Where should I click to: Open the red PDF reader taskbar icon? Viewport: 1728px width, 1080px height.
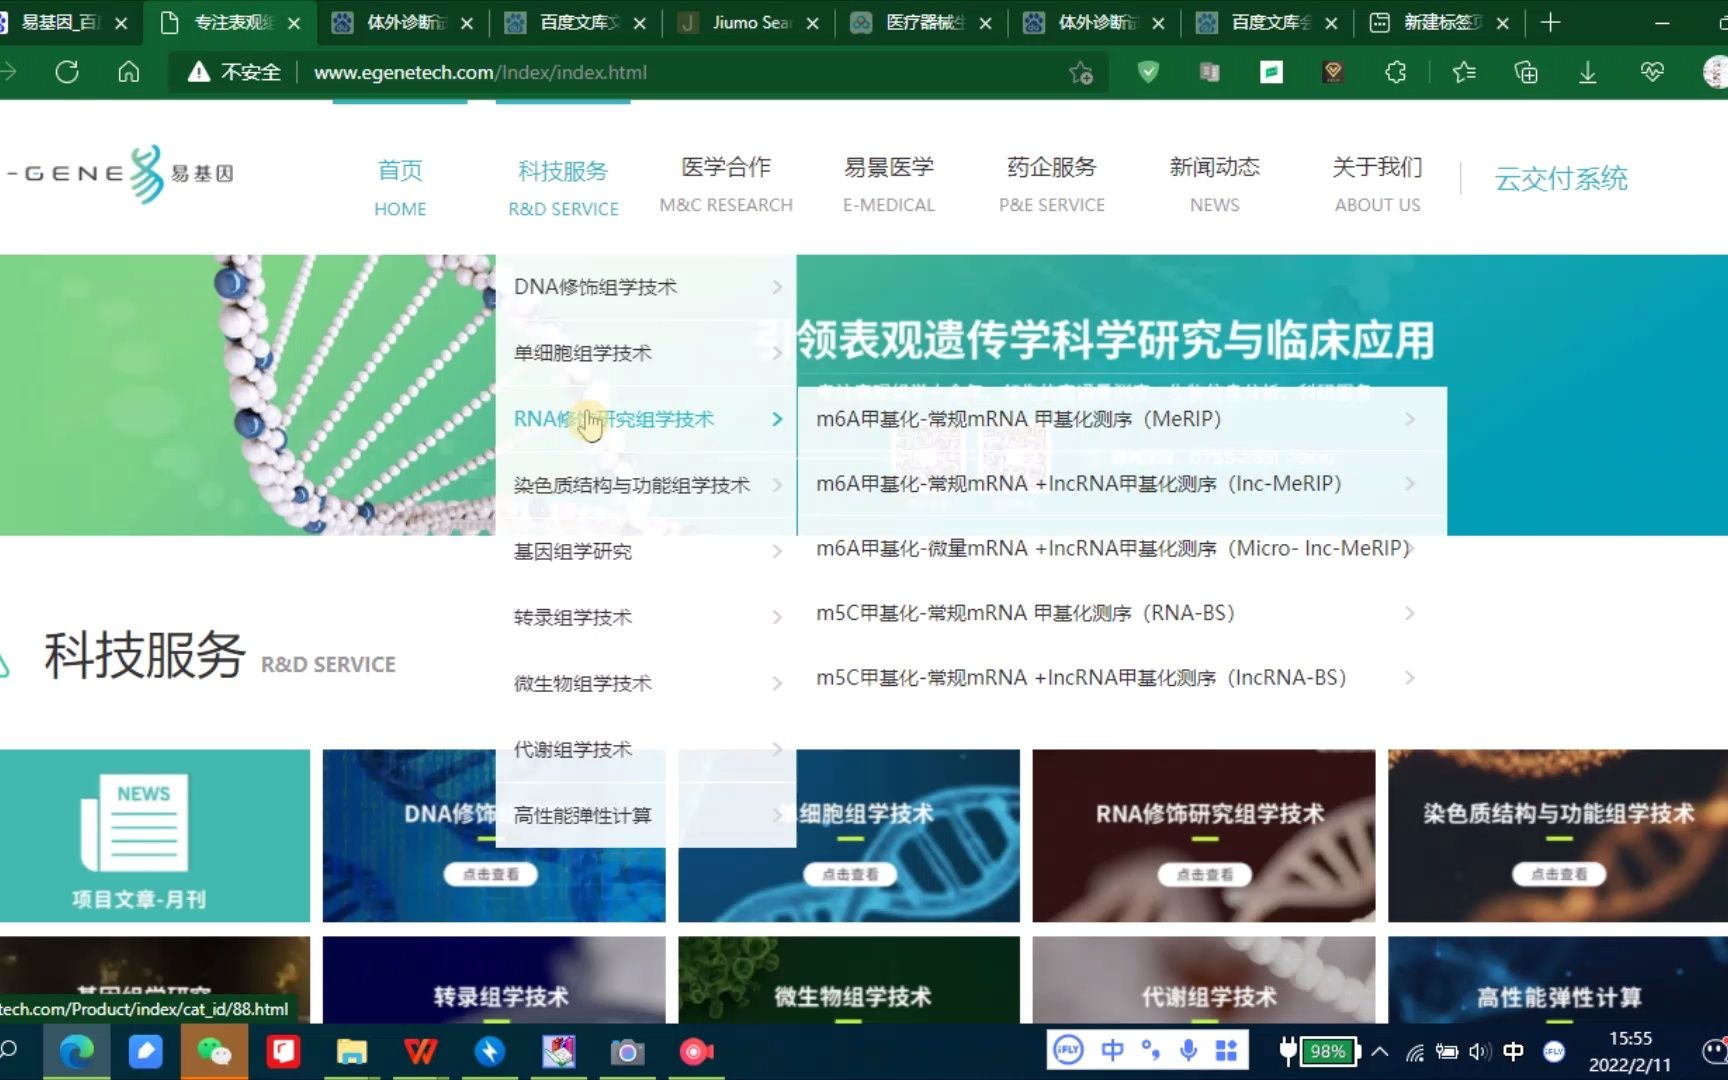(x=283, y=1052)
